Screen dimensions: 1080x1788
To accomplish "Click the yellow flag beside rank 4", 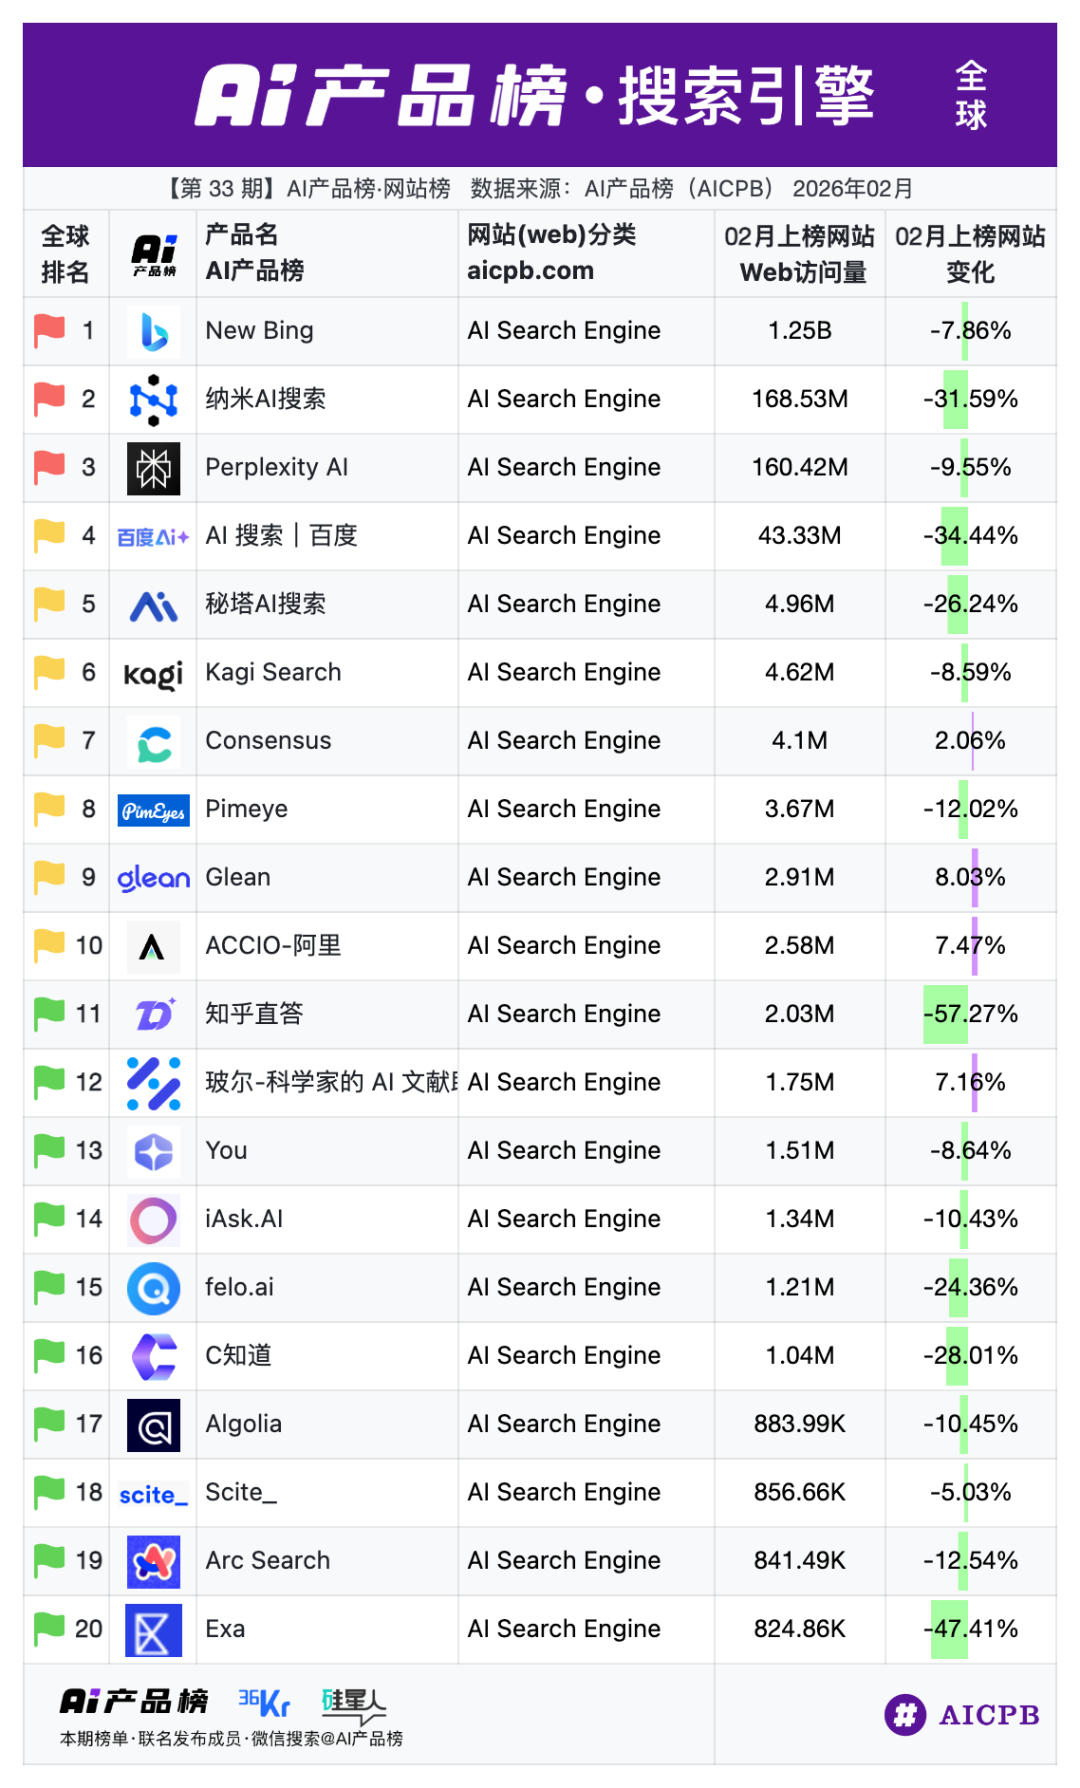I will coord(49,535).
